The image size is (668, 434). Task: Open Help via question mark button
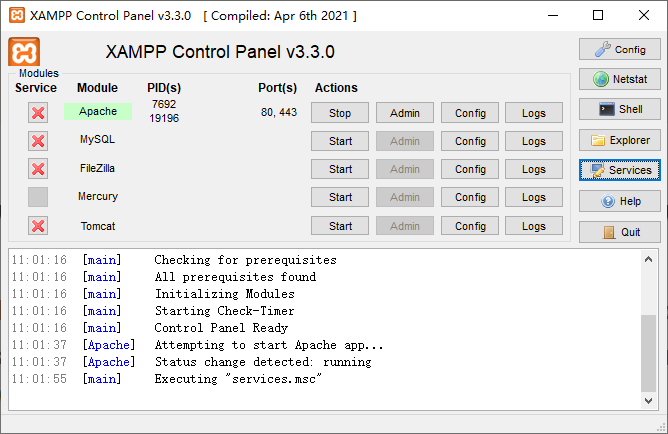(x=619, y=201)
